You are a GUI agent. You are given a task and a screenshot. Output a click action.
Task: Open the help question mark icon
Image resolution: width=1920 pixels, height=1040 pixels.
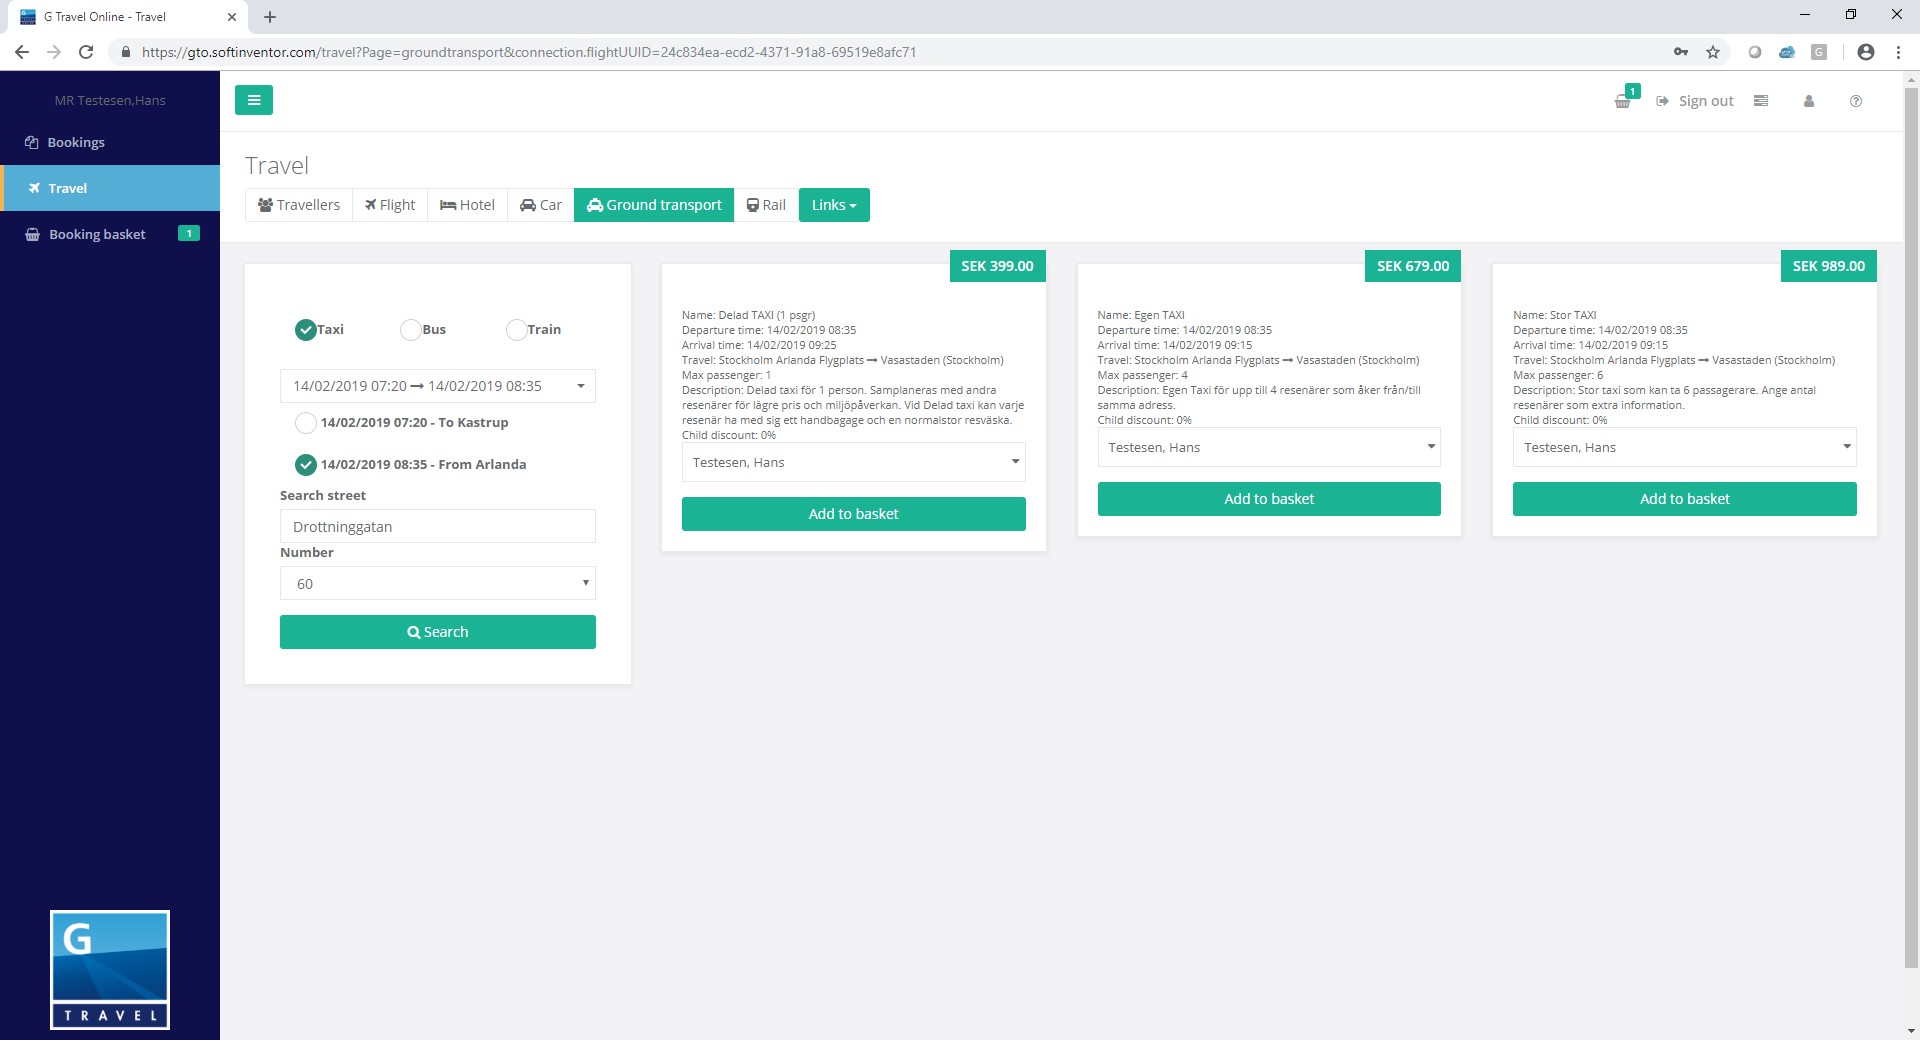pos(1855,101)
